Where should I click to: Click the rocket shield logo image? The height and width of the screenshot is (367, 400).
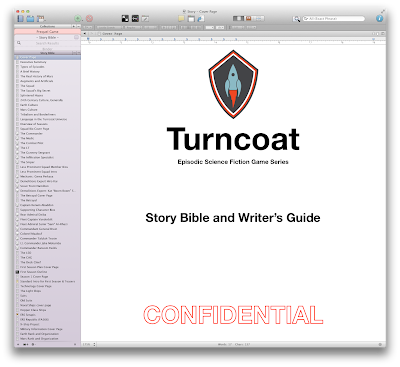(233, 84)
